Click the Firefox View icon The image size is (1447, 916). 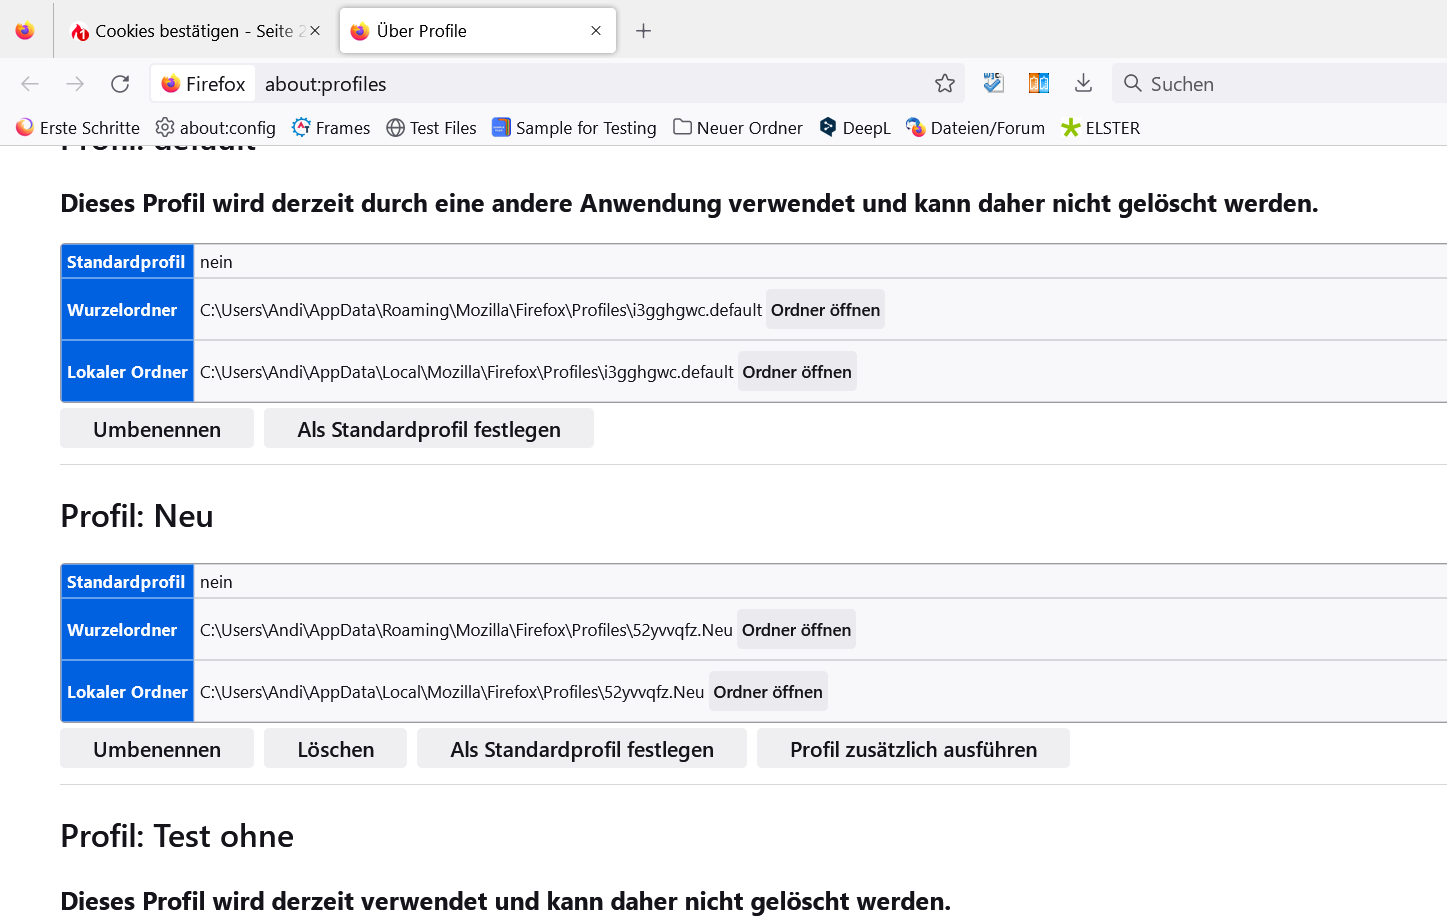[x=25, y=31]
